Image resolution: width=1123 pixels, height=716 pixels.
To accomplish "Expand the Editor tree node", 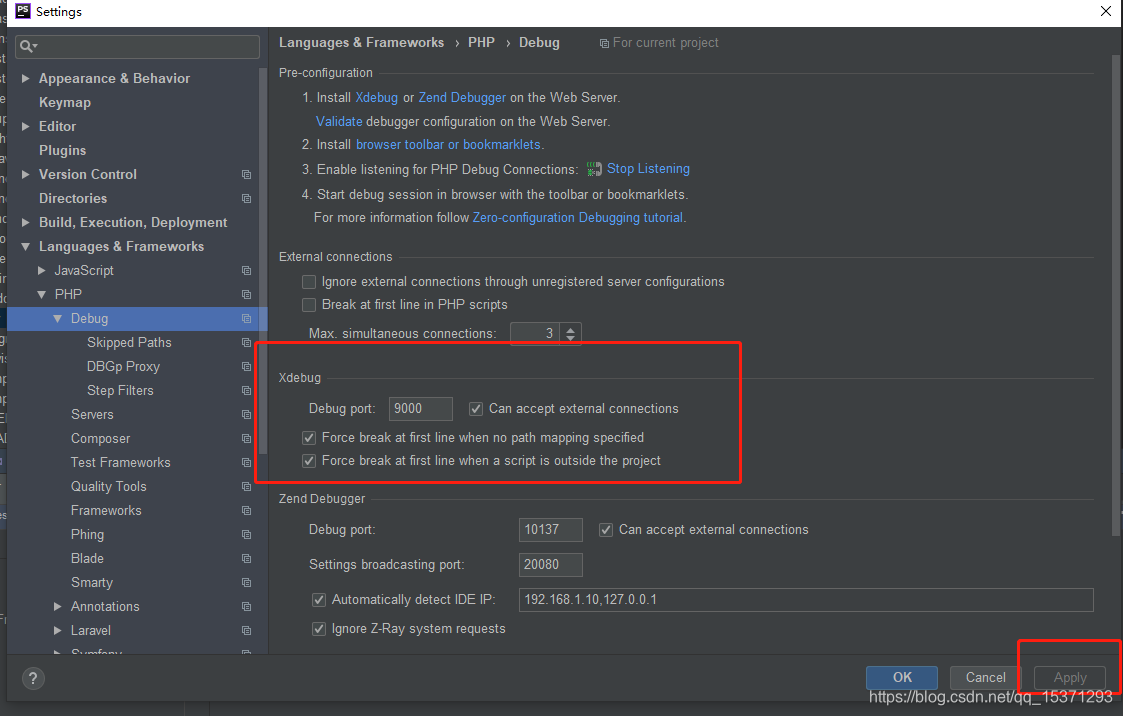I will (x=25, y=126).
